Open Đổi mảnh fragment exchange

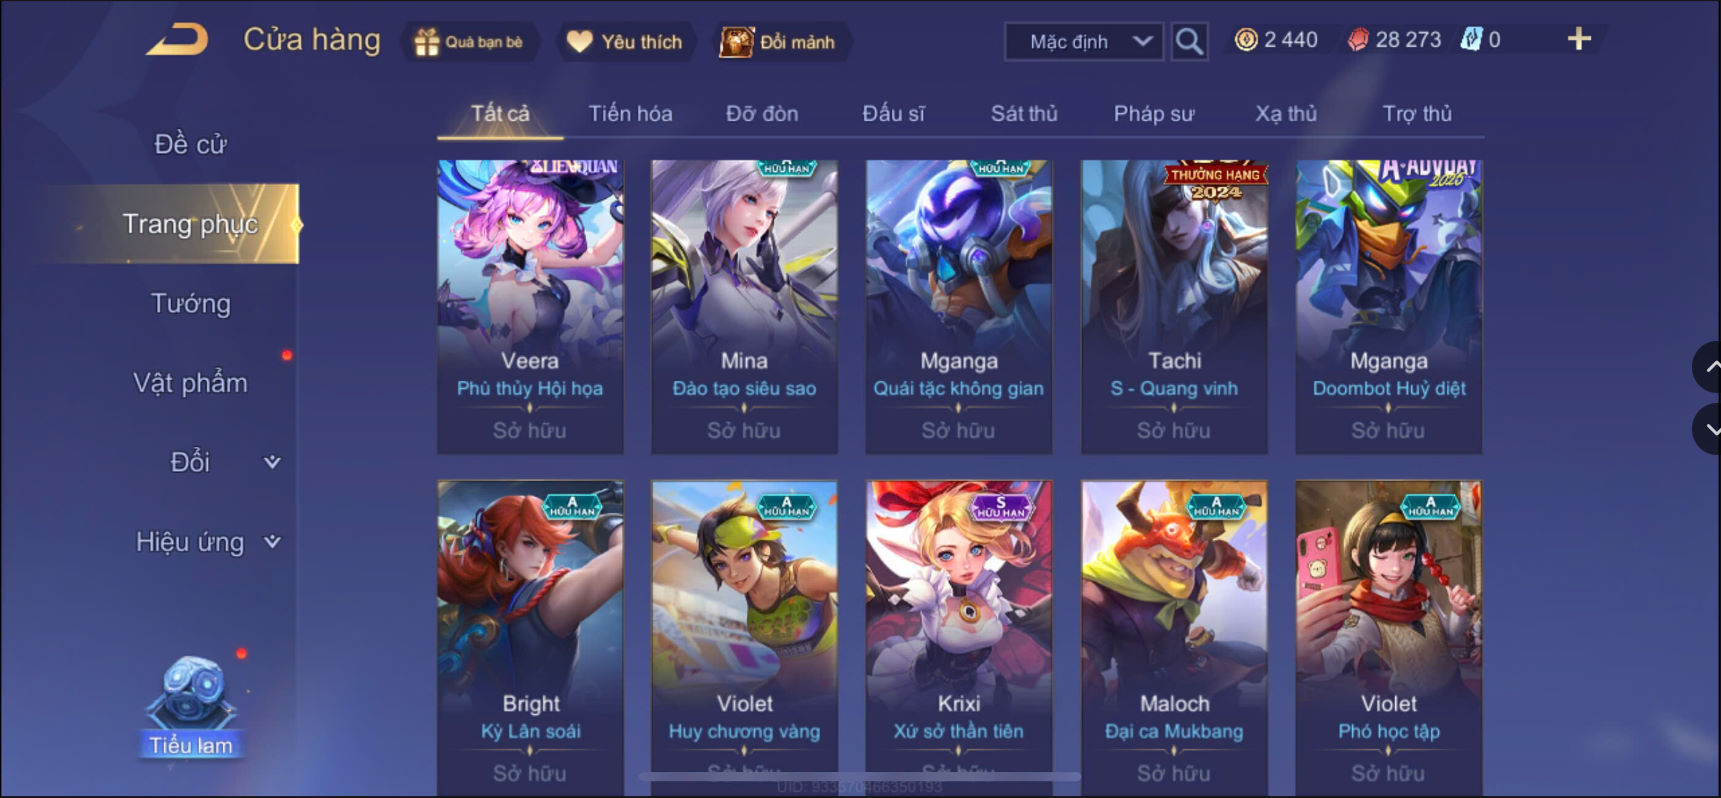[779, 42]
